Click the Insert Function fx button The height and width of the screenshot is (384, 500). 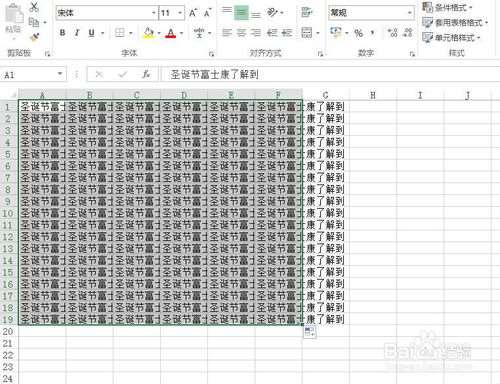(146, 74)
